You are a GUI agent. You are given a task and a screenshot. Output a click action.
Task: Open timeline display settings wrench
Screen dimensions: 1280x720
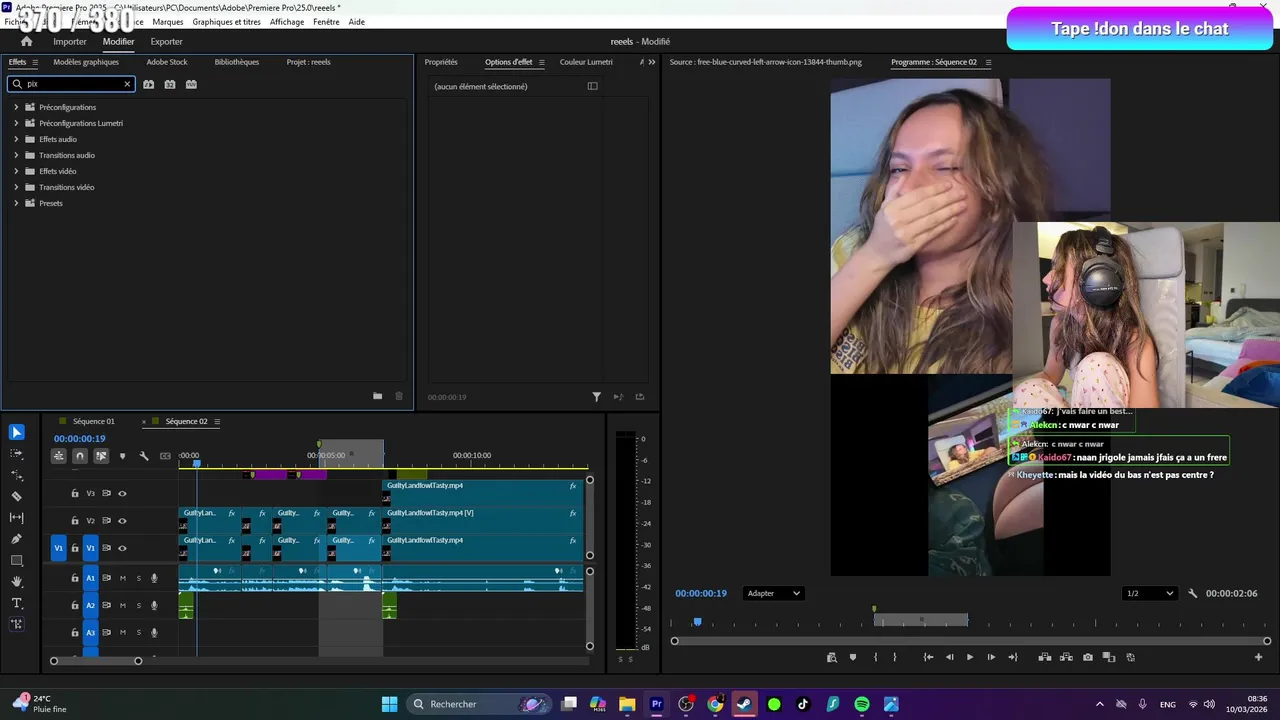(x=144, y=456)
